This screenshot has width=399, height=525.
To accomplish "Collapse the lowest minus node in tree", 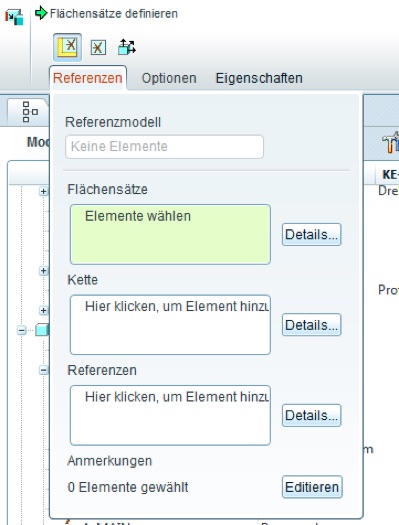I will tap(43, 370).
